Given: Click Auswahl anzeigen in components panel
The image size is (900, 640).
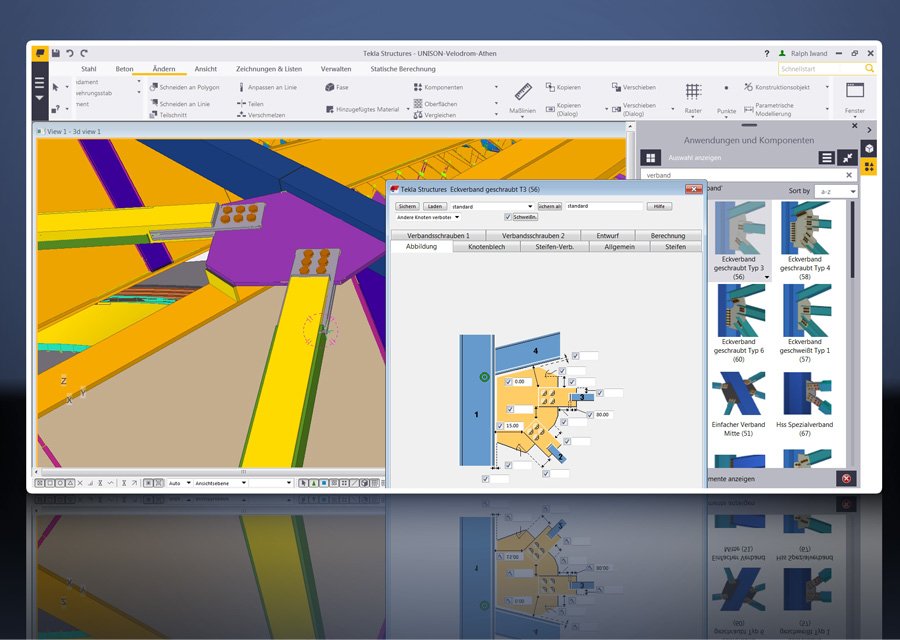Looking at the screenshot, I should [x=695, y=157].
